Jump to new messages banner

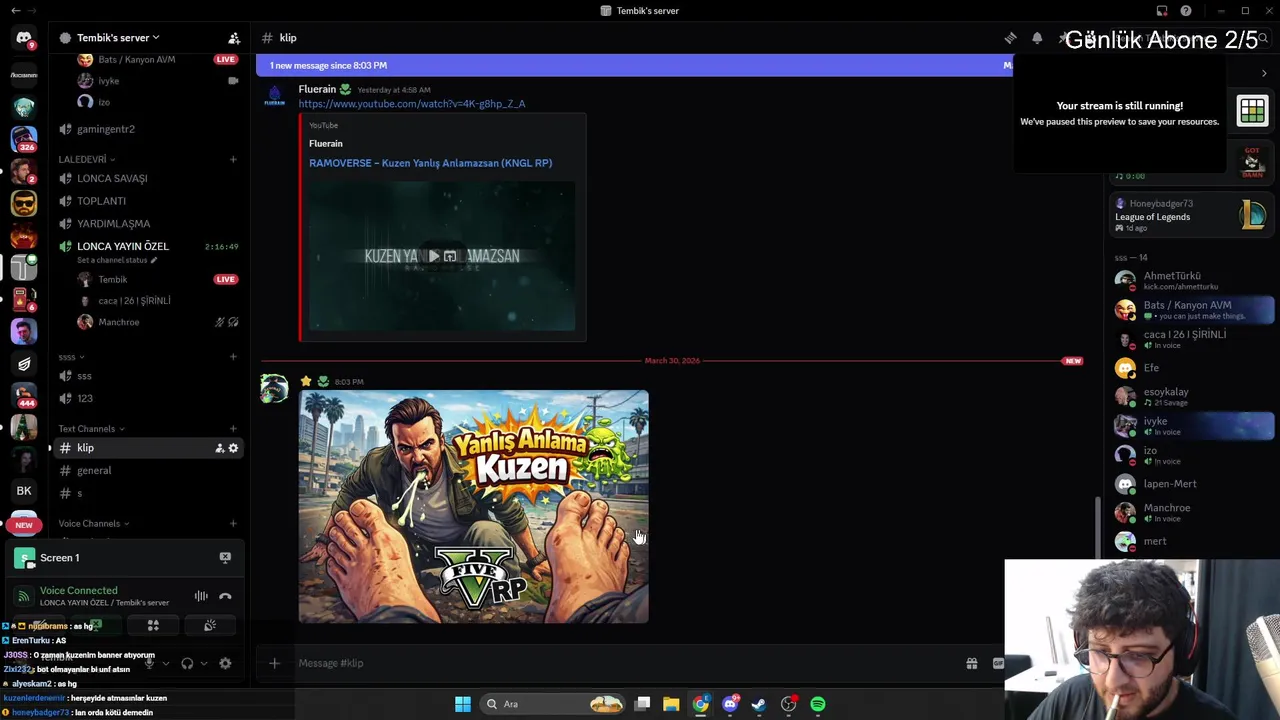[x=634, y=65]
